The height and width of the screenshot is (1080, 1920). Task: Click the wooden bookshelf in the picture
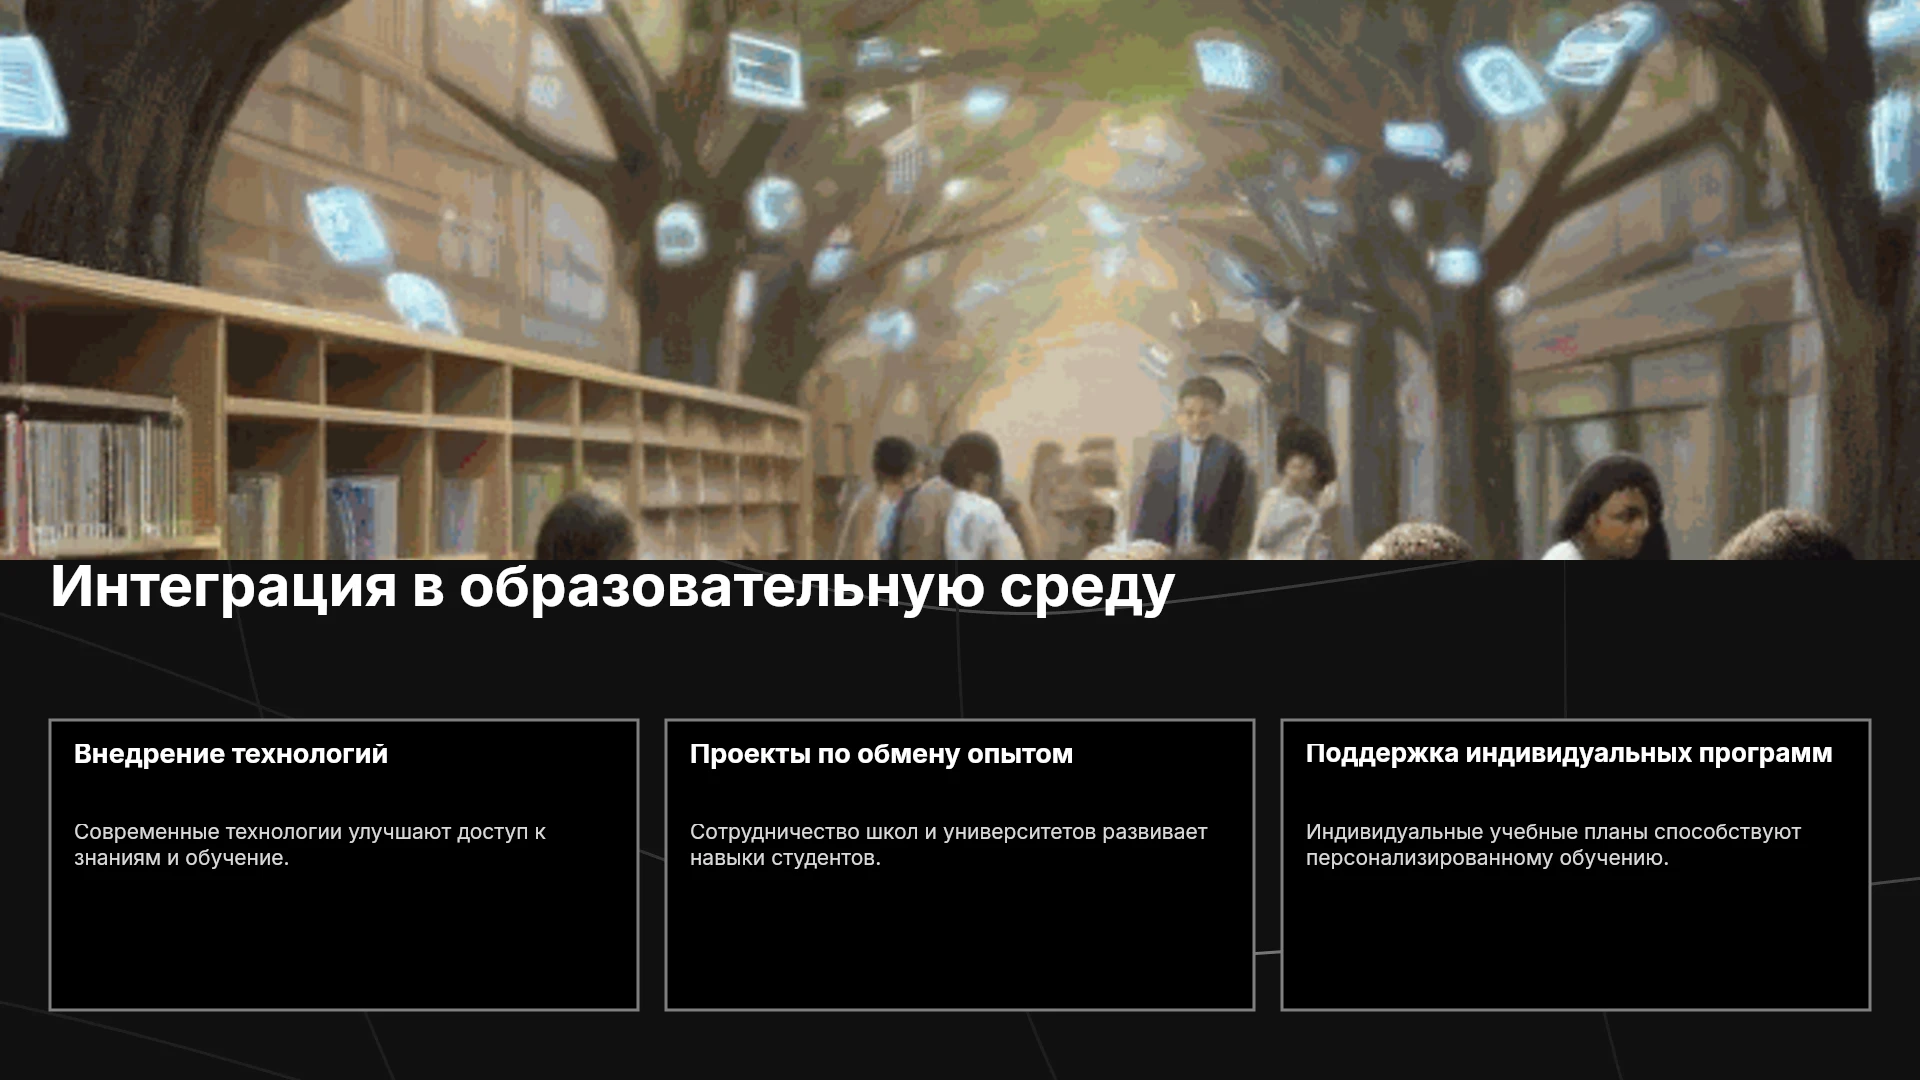tap(400, 420)
